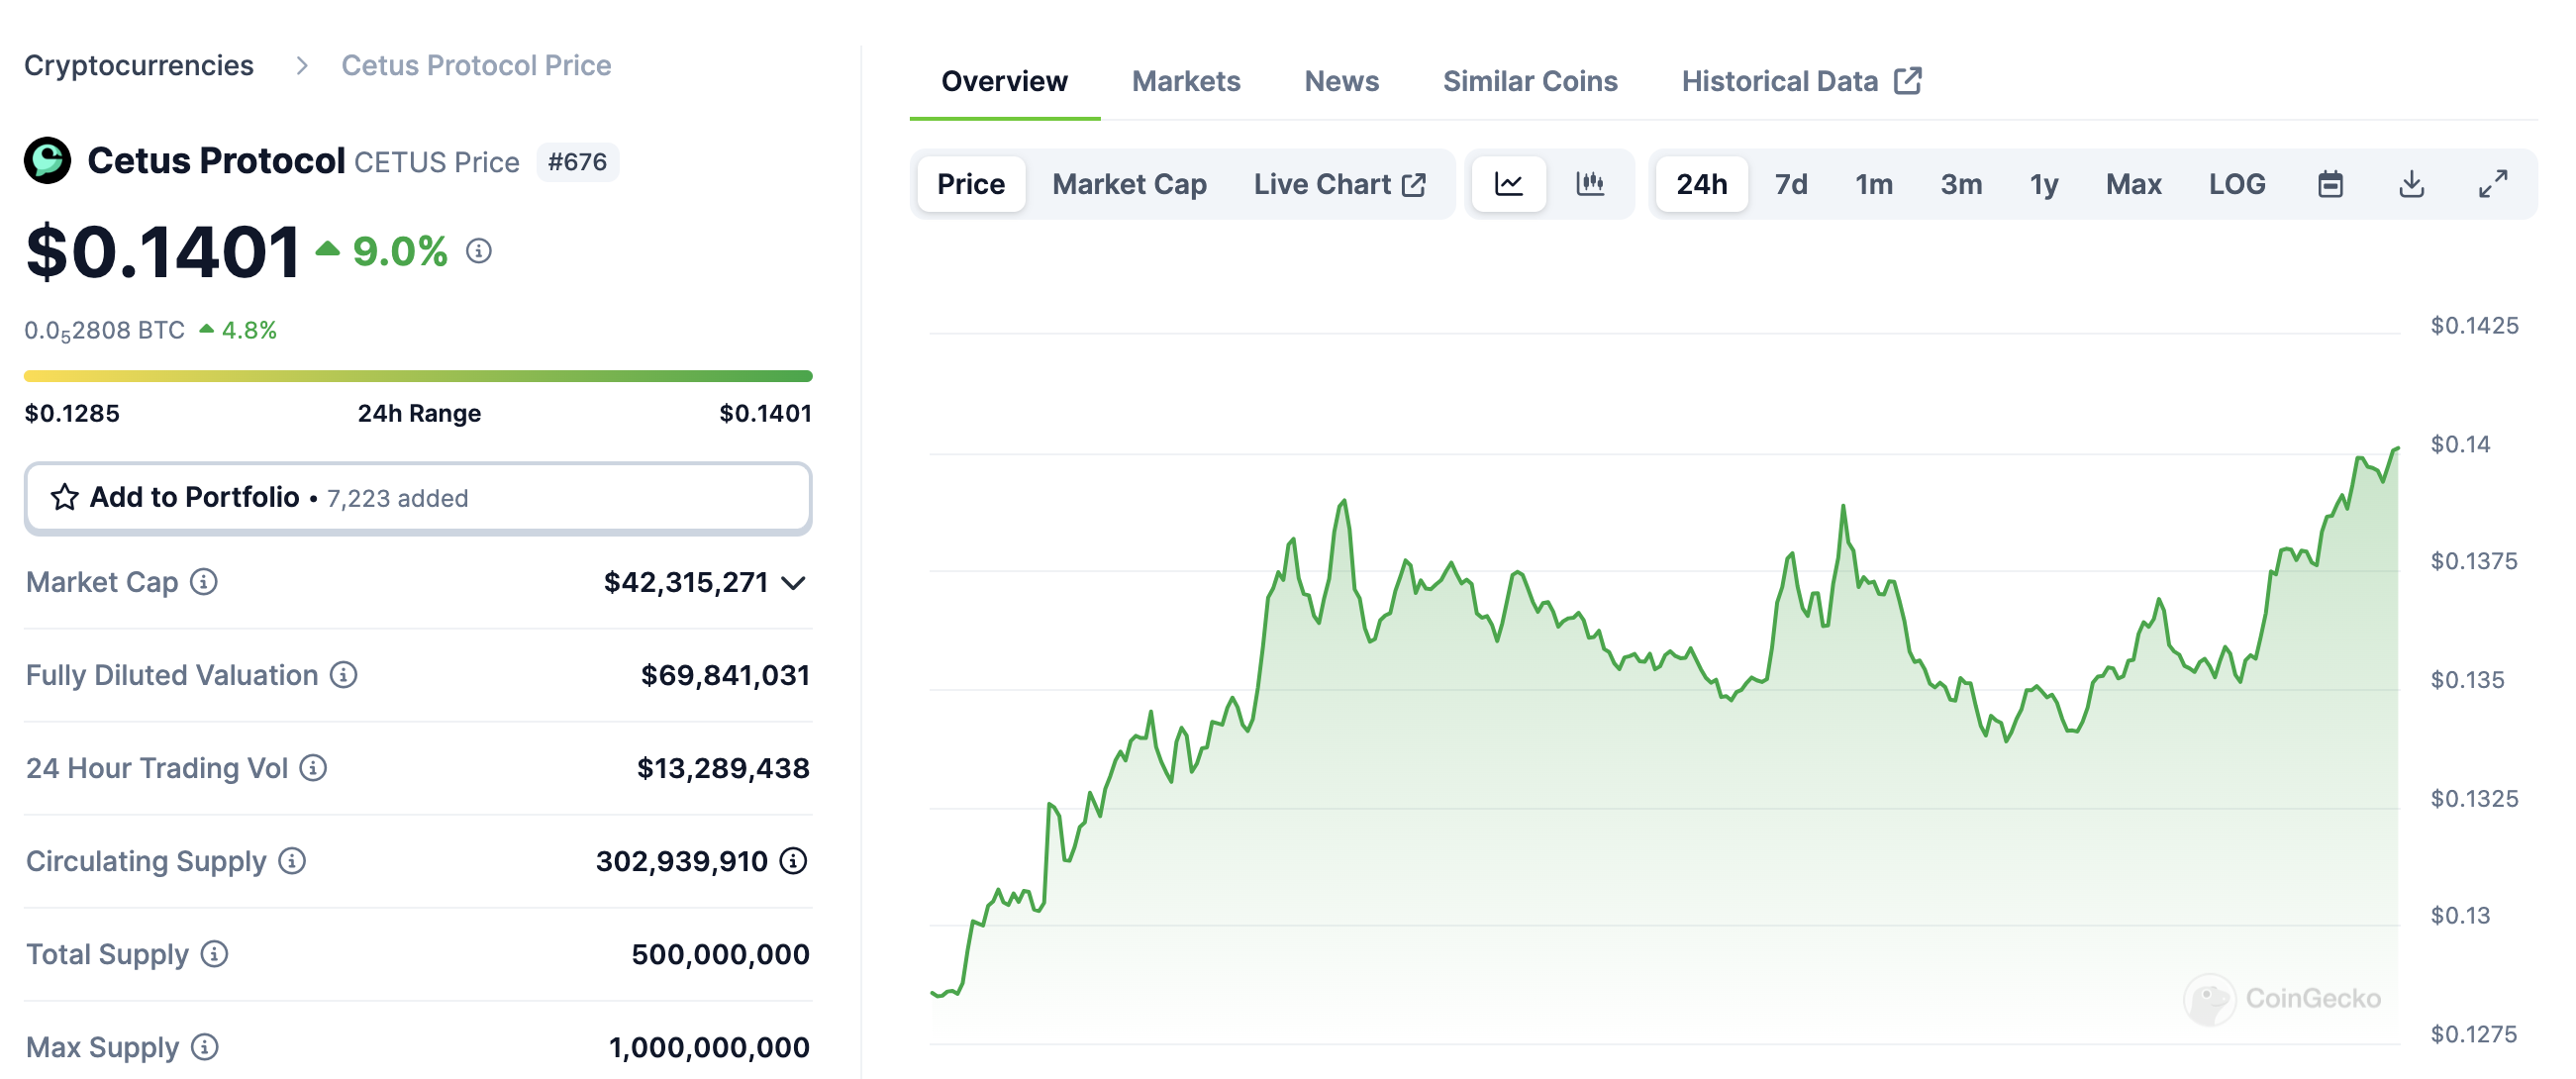Click the $0.1285 range low value
Viewport: 2576px width, 1079px height.
pos(72,413)
